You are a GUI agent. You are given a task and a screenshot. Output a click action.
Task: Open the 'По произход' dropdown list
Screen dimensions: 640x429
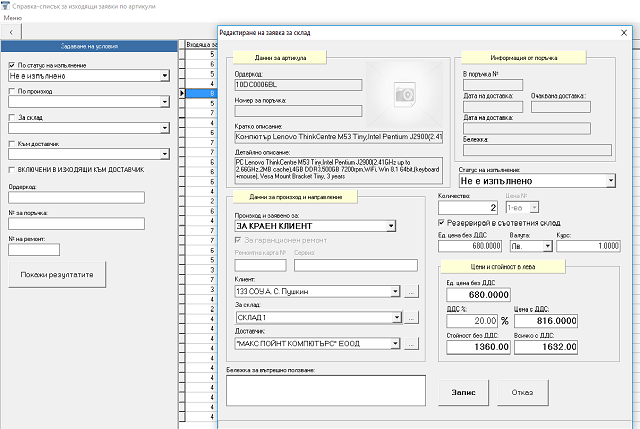point(164,102)
